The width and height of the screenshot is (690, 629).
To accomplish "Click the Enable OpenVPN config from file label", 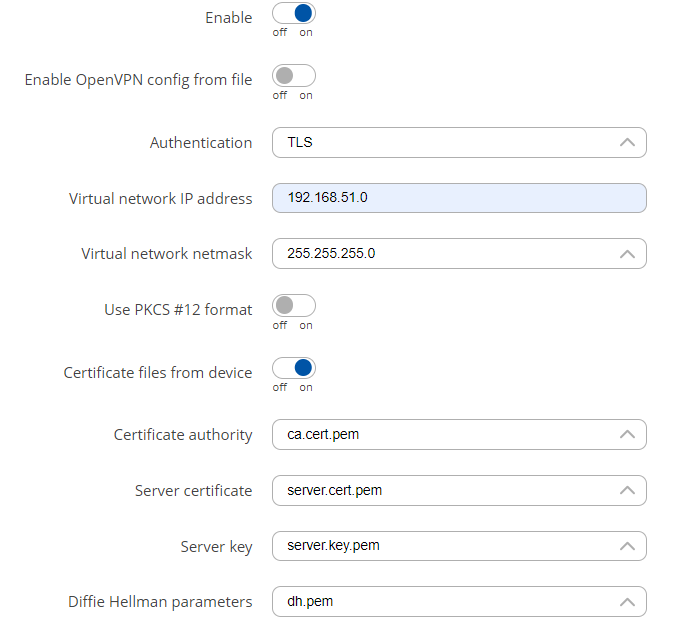I will click(139, 80).
